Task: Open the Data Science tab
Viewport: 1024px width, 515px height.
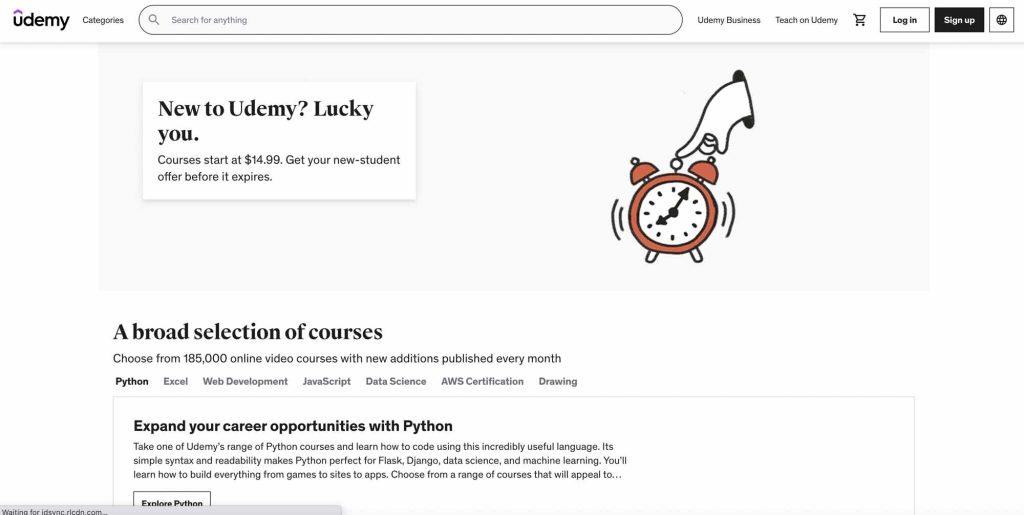Action: (x=396, y=381)
